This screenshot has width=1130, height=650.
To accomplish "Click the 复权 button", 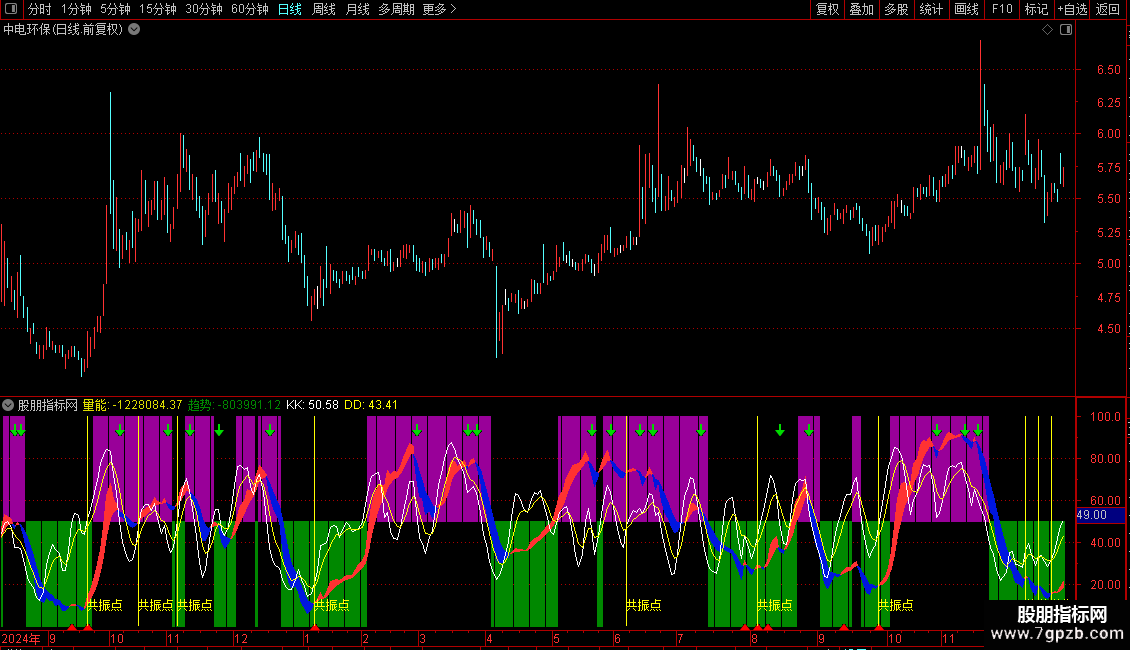I will point(827,9).
